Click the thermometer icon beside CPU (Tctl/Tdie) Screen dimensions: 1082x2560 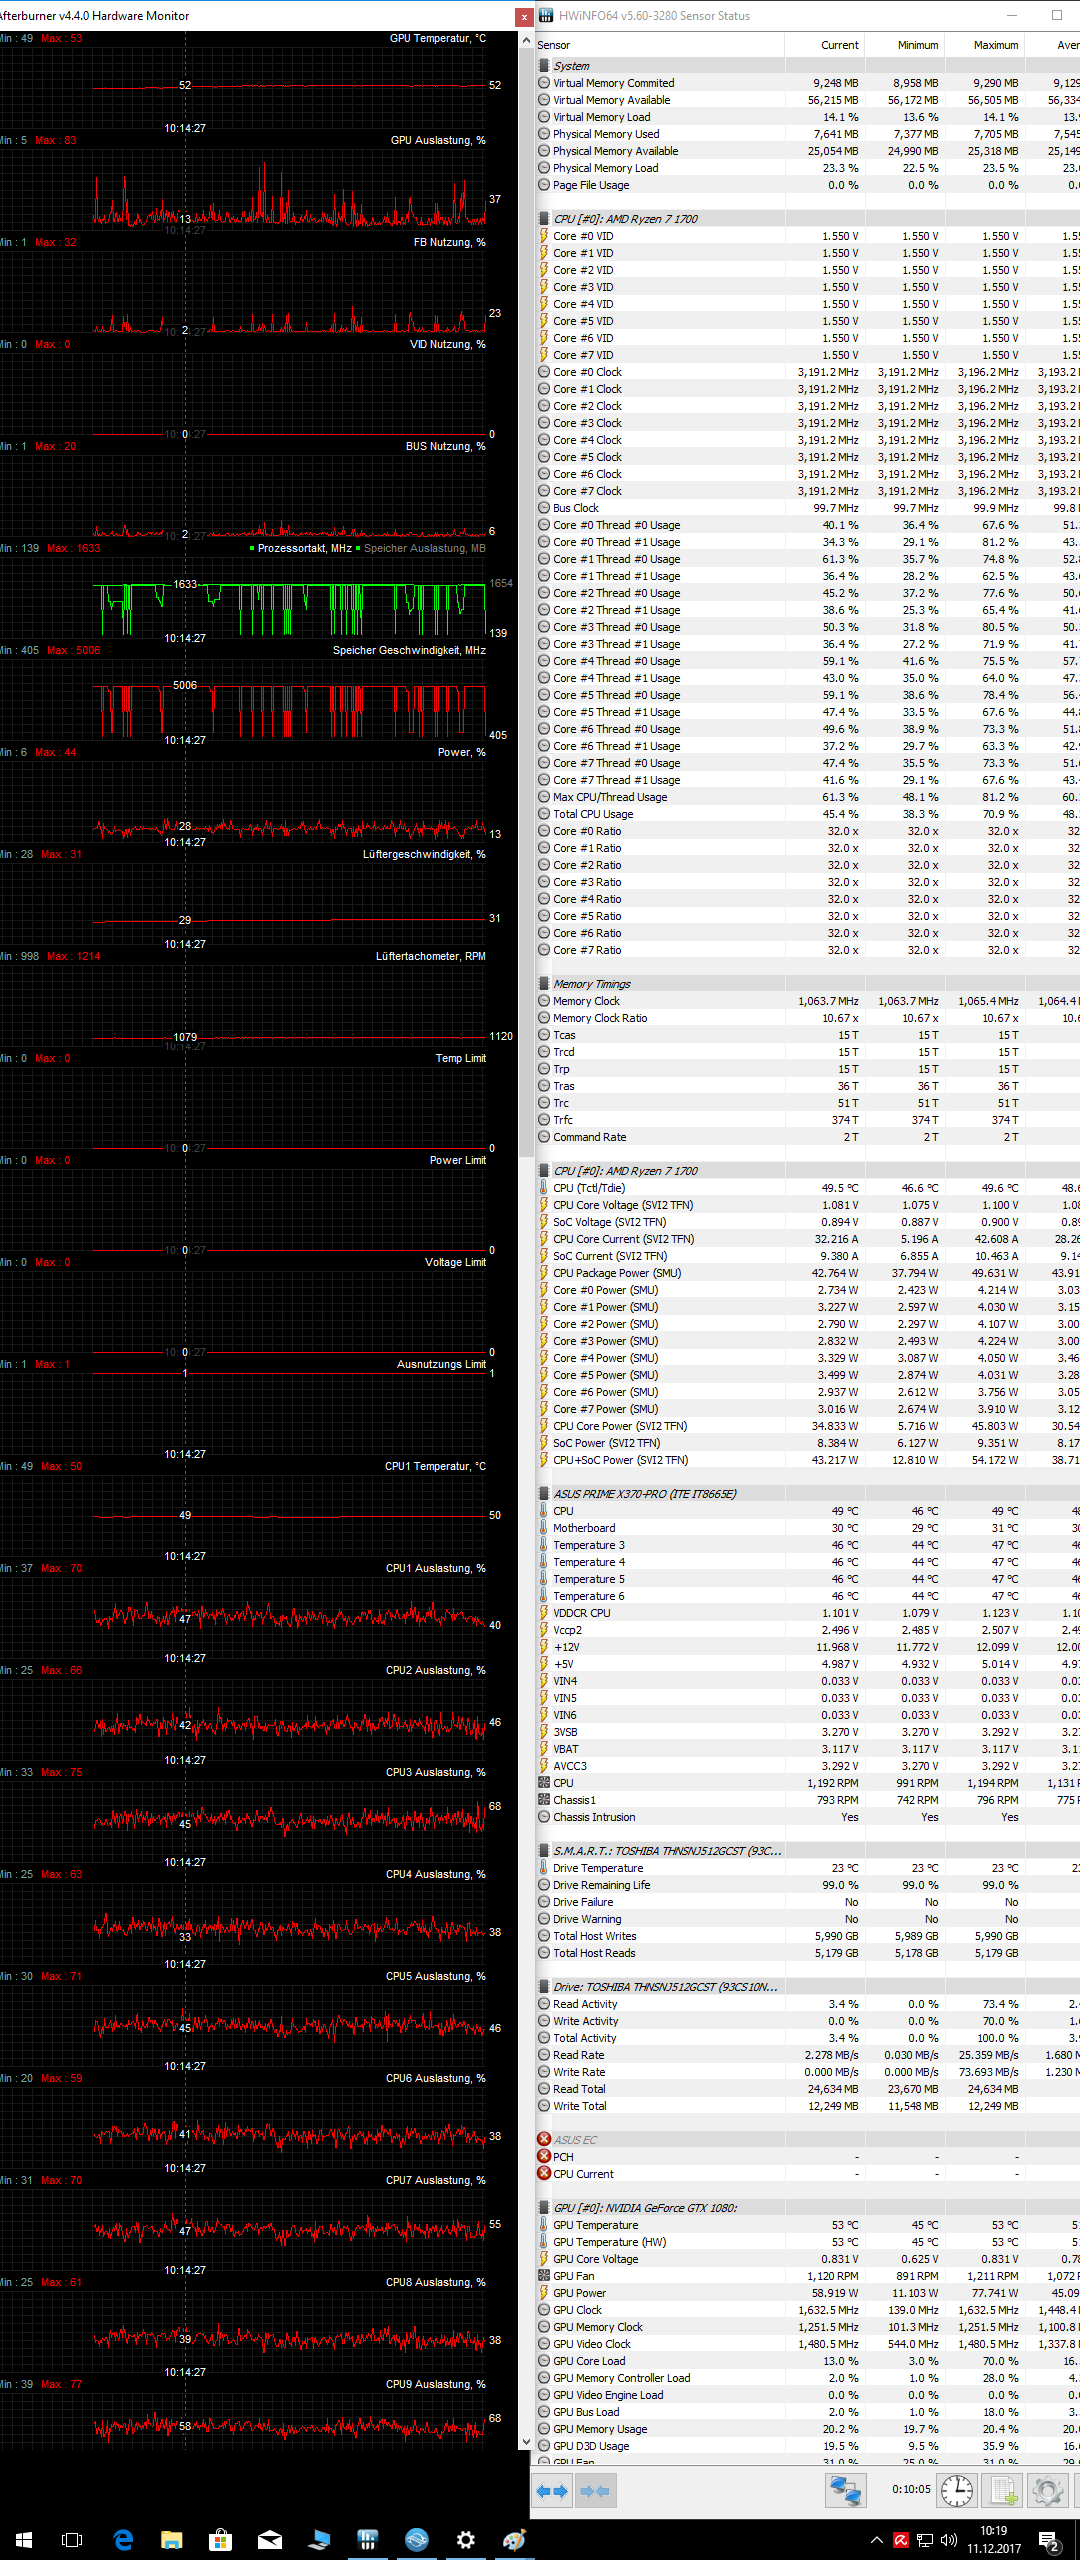click(x=544, y=1188)
